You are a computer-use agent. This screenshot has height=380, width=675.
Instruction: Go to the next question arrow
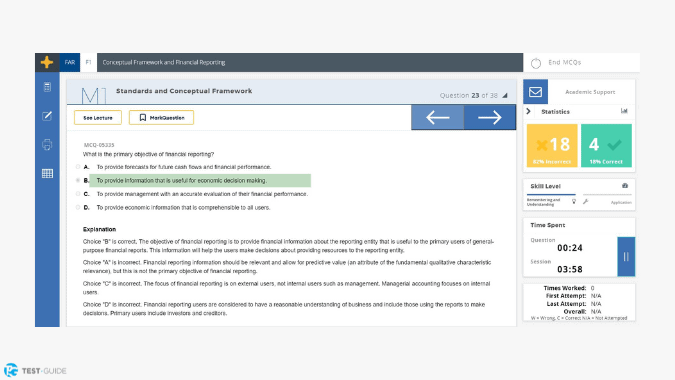click(490, 117)
